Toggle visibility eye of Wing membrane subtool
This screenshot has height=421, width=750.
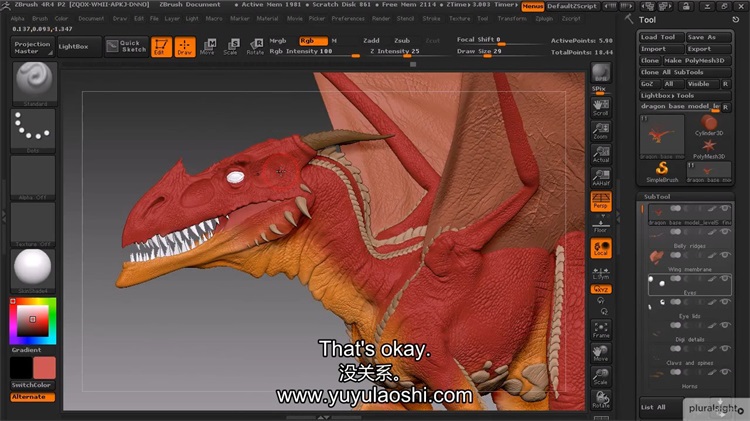[726, 255]
